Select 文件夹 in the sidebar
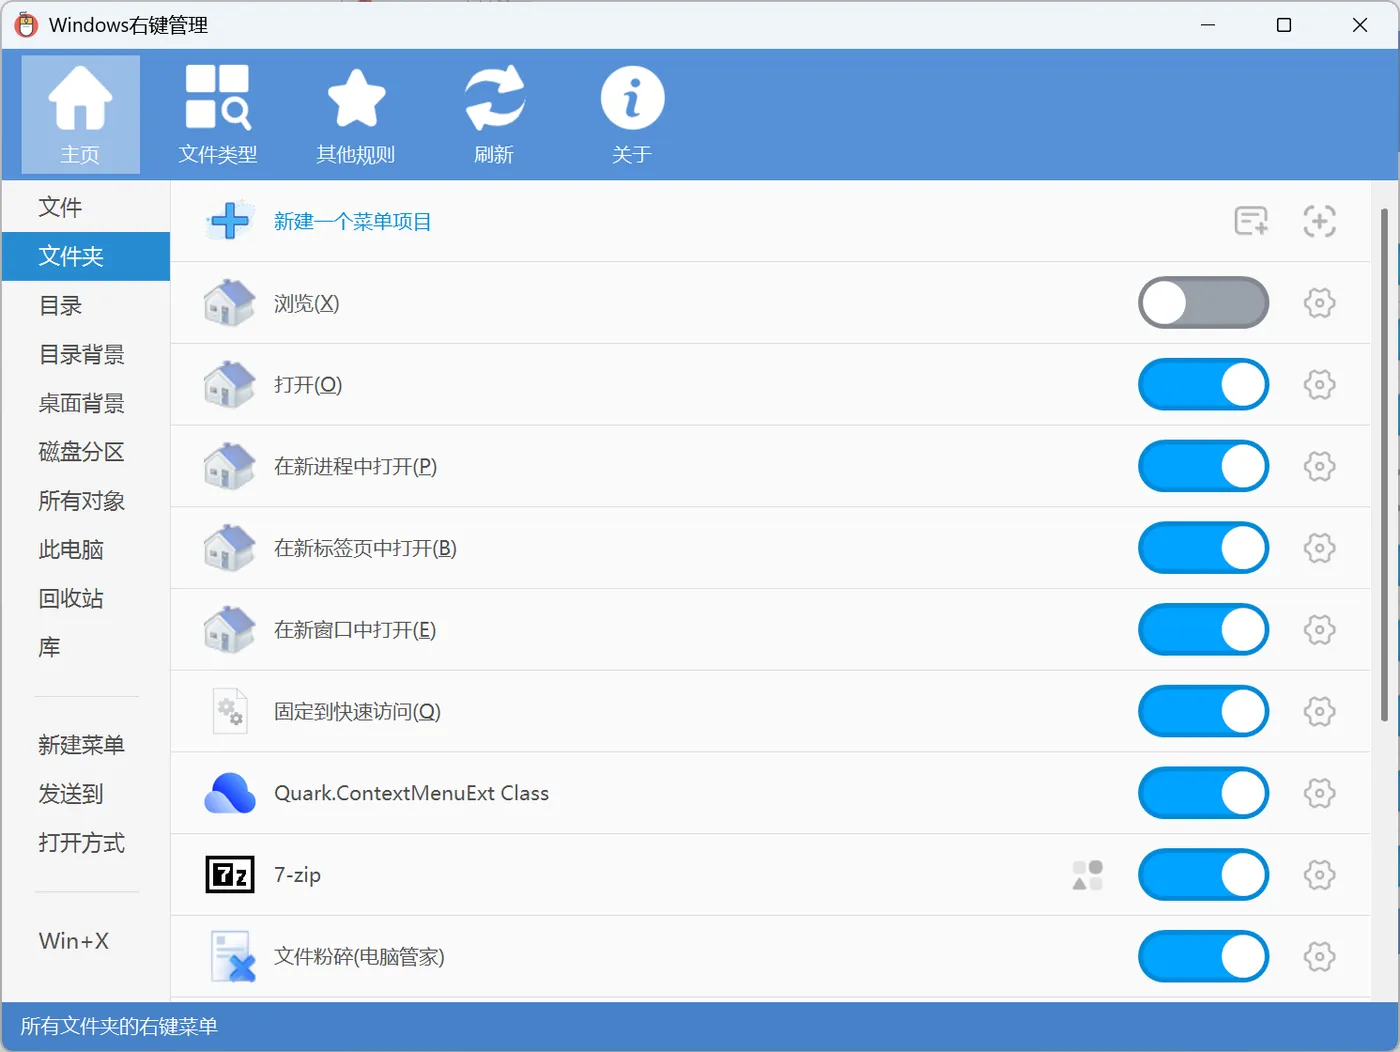Image resolution: width=1400 pixels, height=1052 pixels. [86, 256]
